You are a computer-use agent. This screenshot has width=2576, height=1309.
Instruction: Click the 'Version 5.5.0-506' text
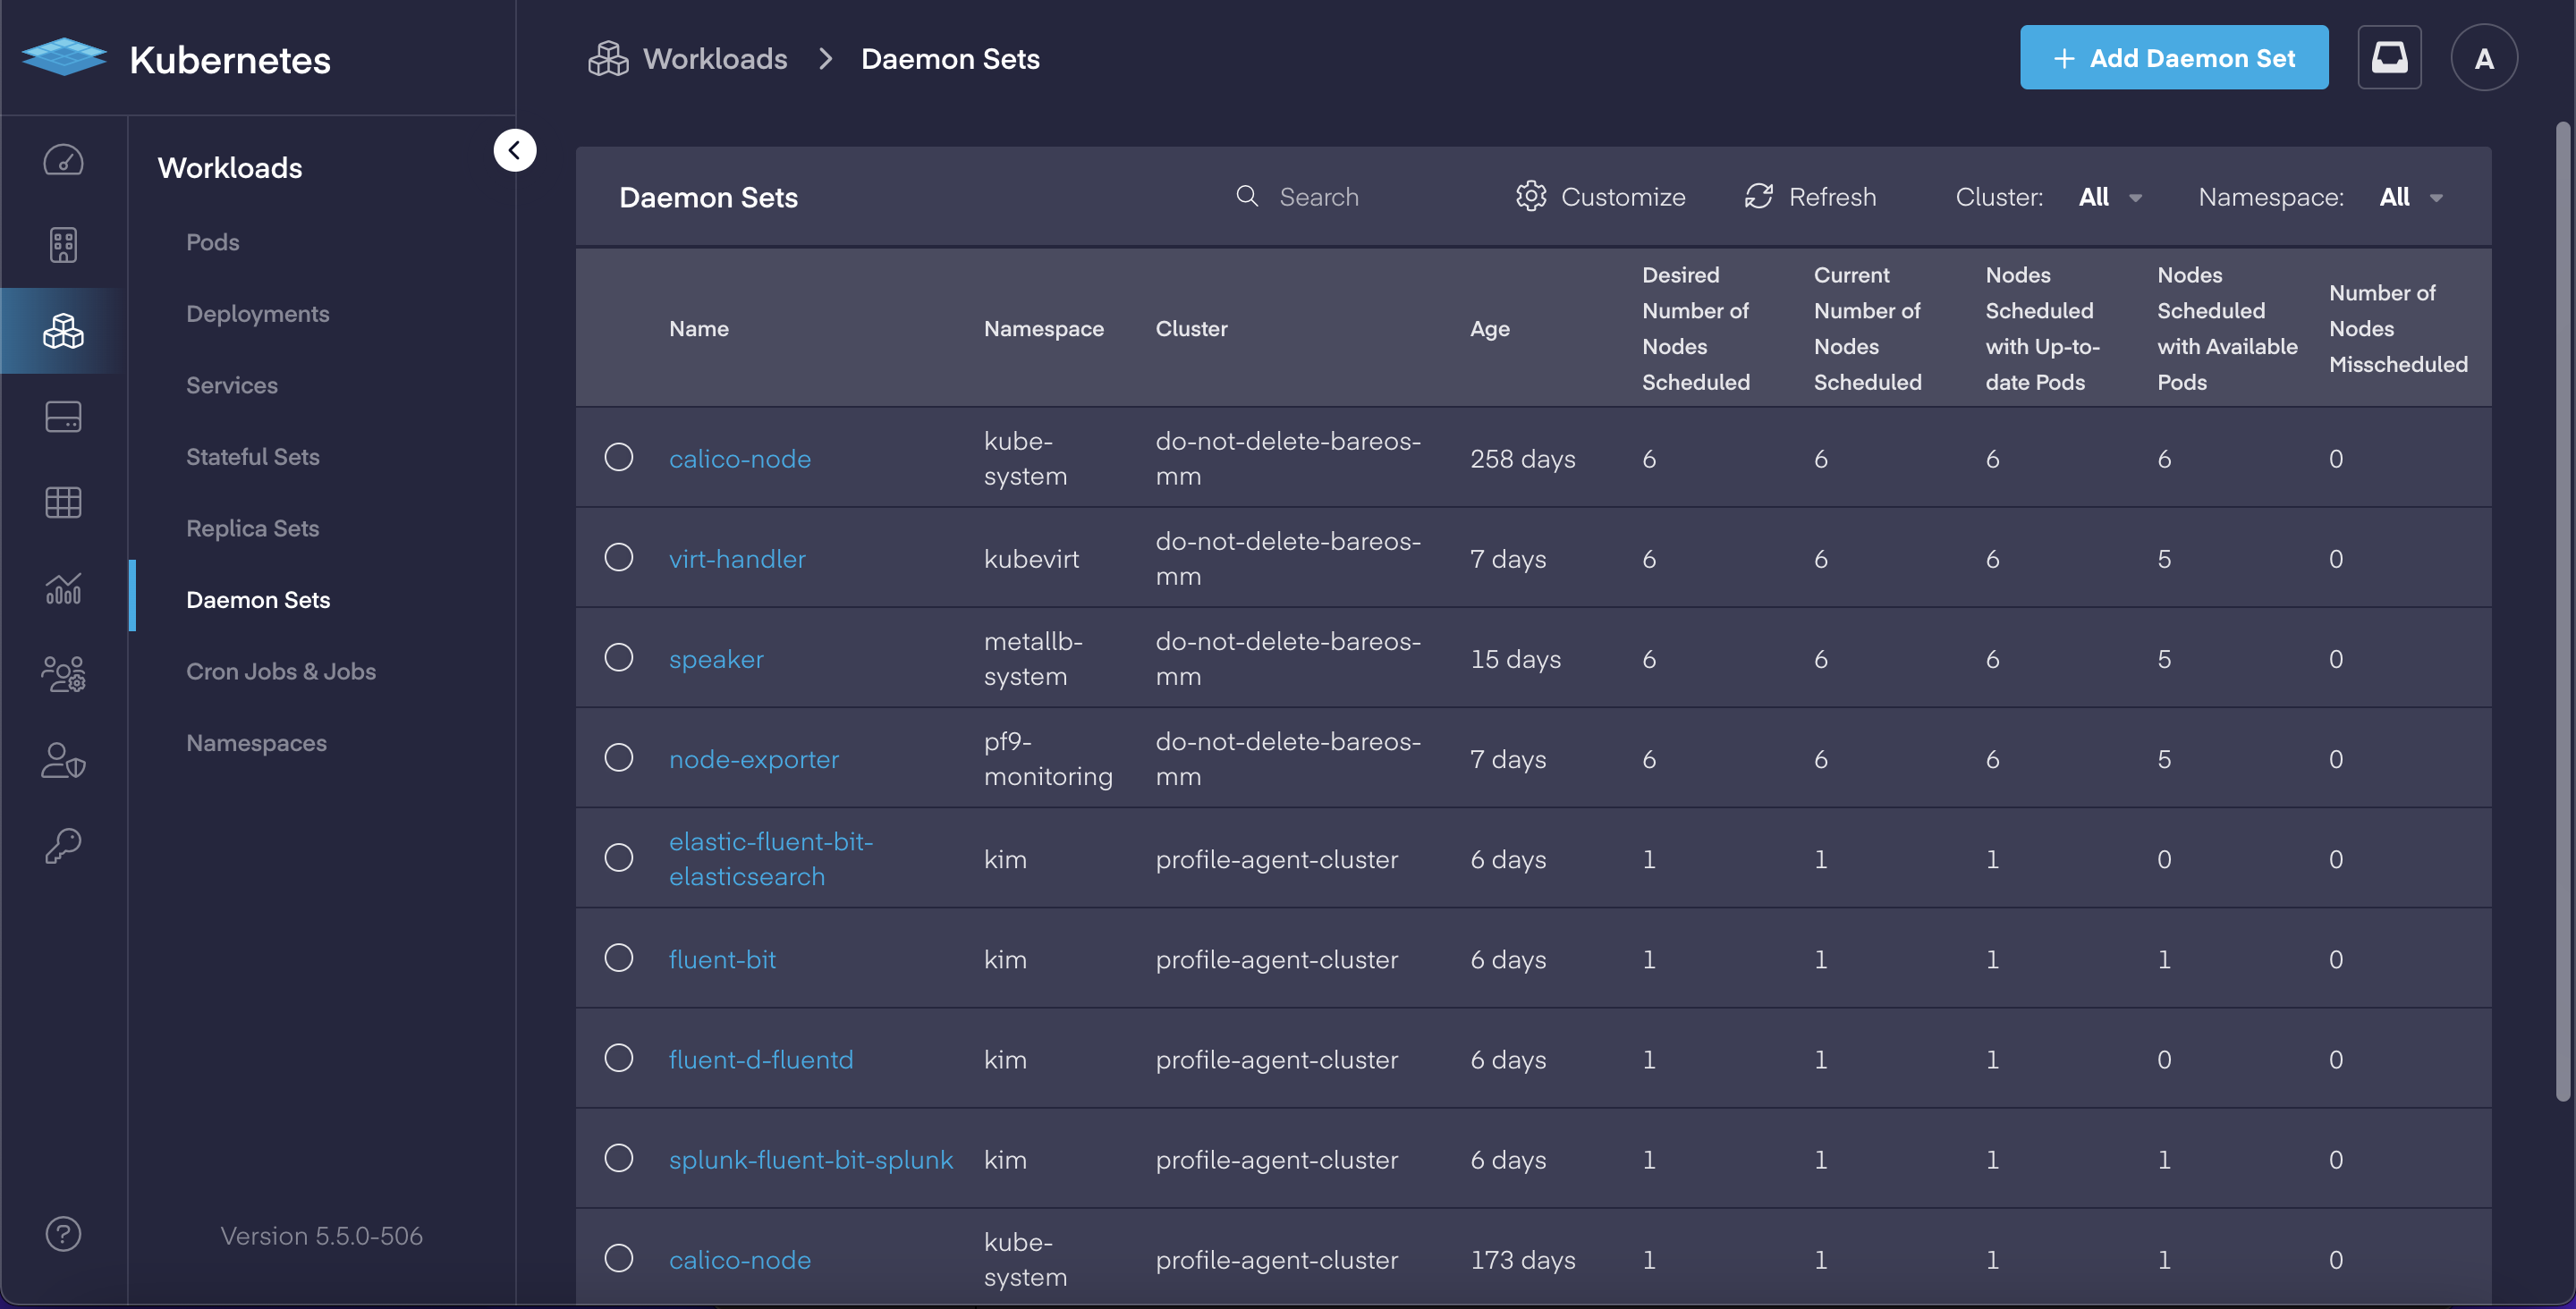point(321,1236)
